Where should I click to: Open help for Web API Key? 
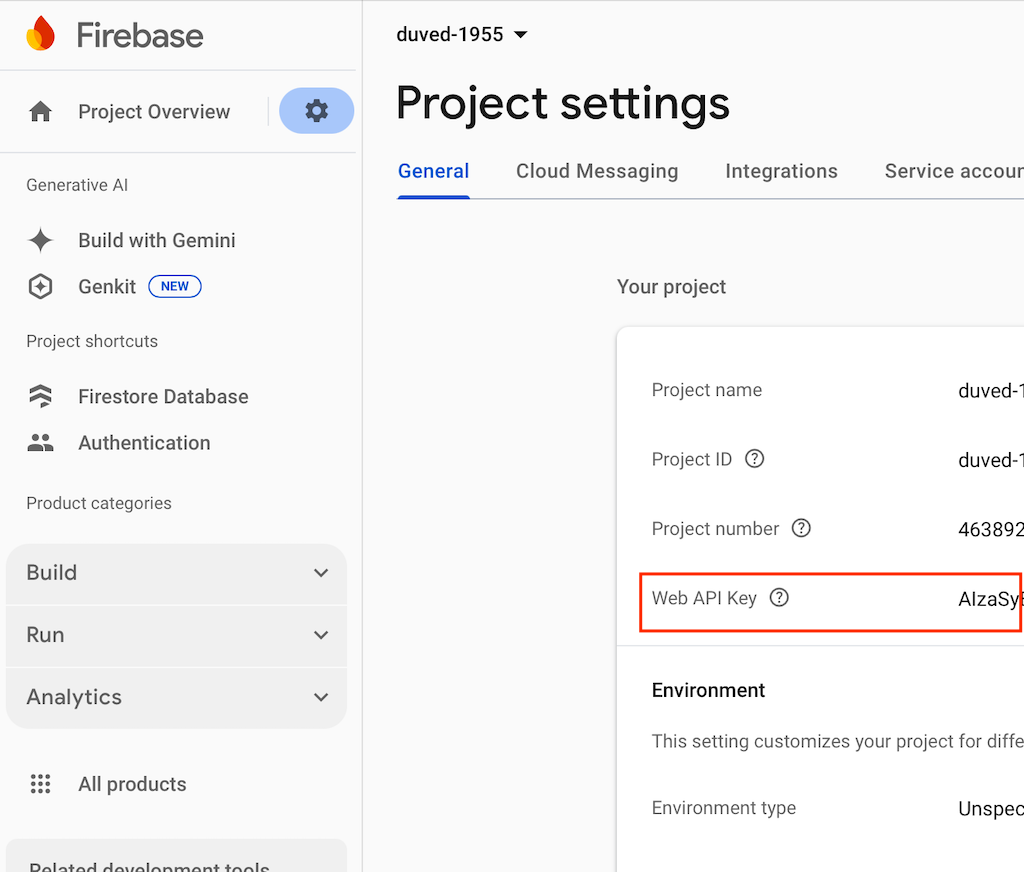point(779,597)
